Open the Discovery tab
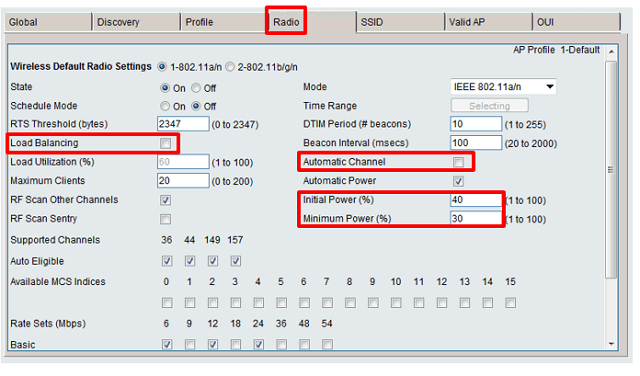Viewport: 640px width, 376px height. click(x=136, y=22)
